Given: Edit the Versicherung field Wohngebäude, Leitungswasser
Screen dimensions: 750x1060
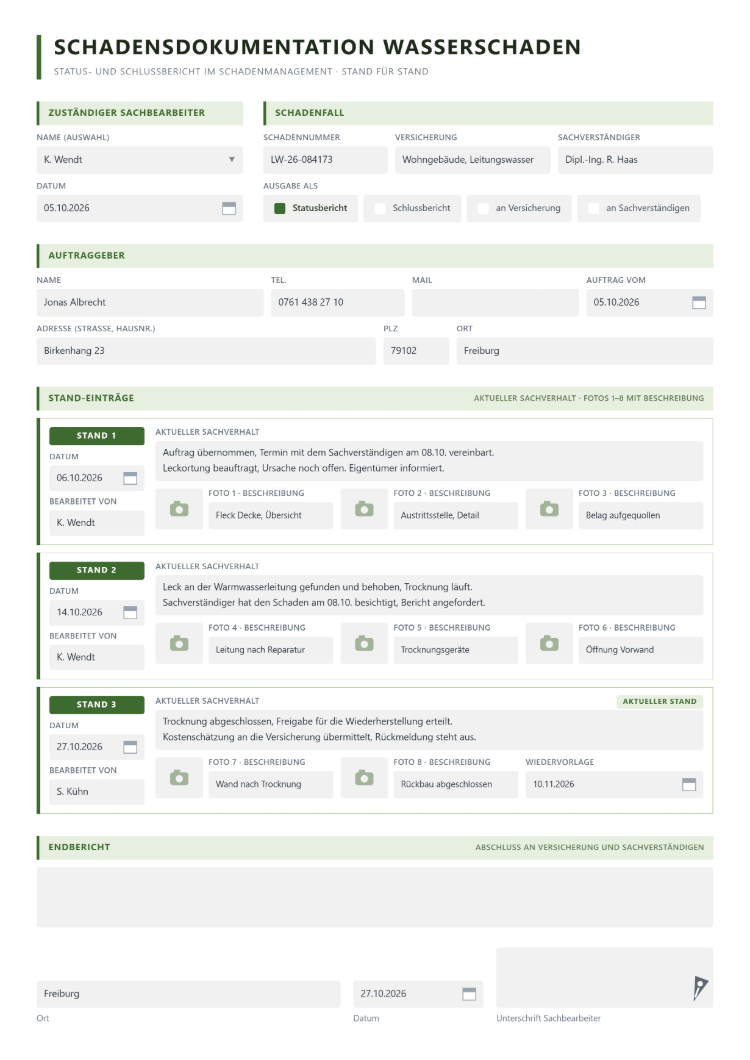Looking at the screenshot, I should click(473, 160).
